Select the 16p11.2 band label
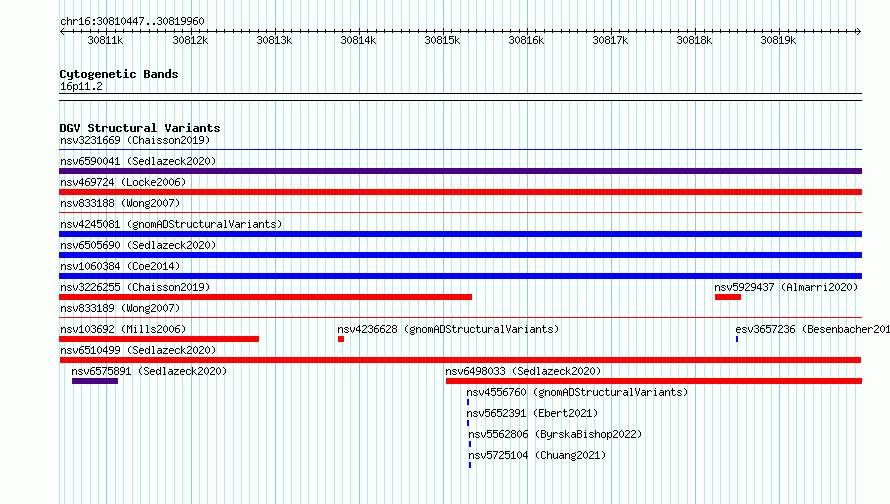890x504 pixels. [81, 86]
